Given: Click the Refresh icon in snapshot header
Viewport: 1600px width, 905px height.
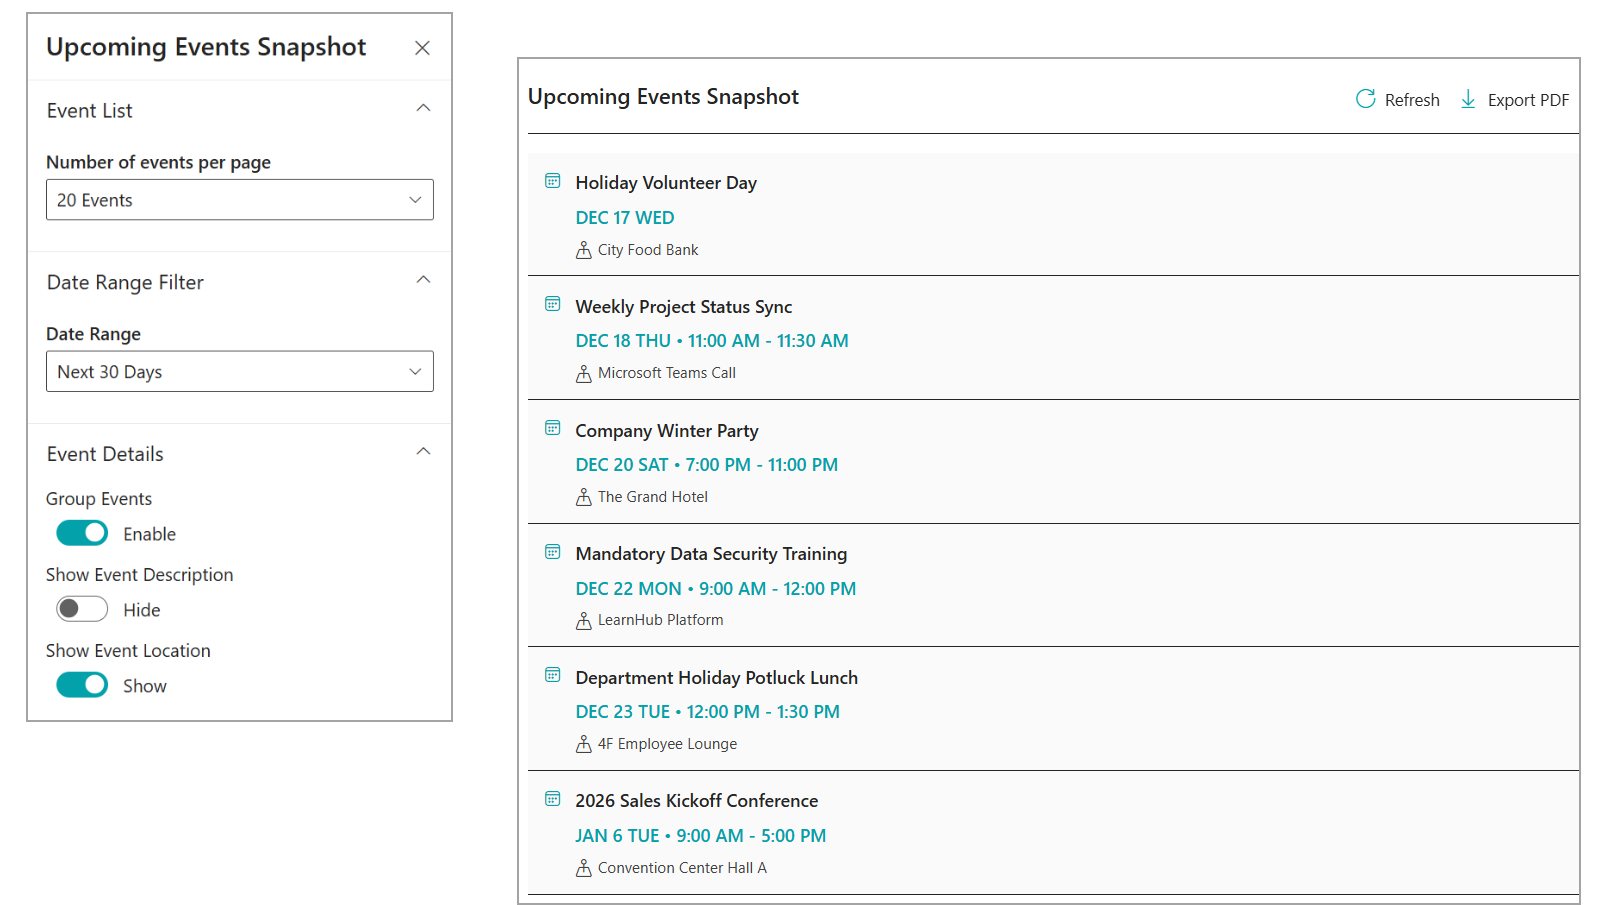Looking at the screenshot, I should pos(1365,99).
